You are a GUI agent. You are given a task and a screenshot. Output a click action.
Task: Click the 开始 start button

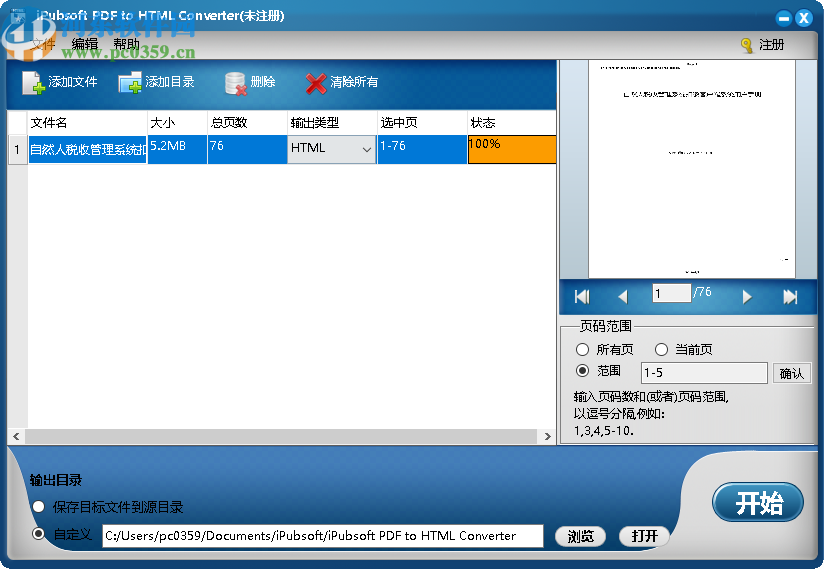[x=758, y=502]
